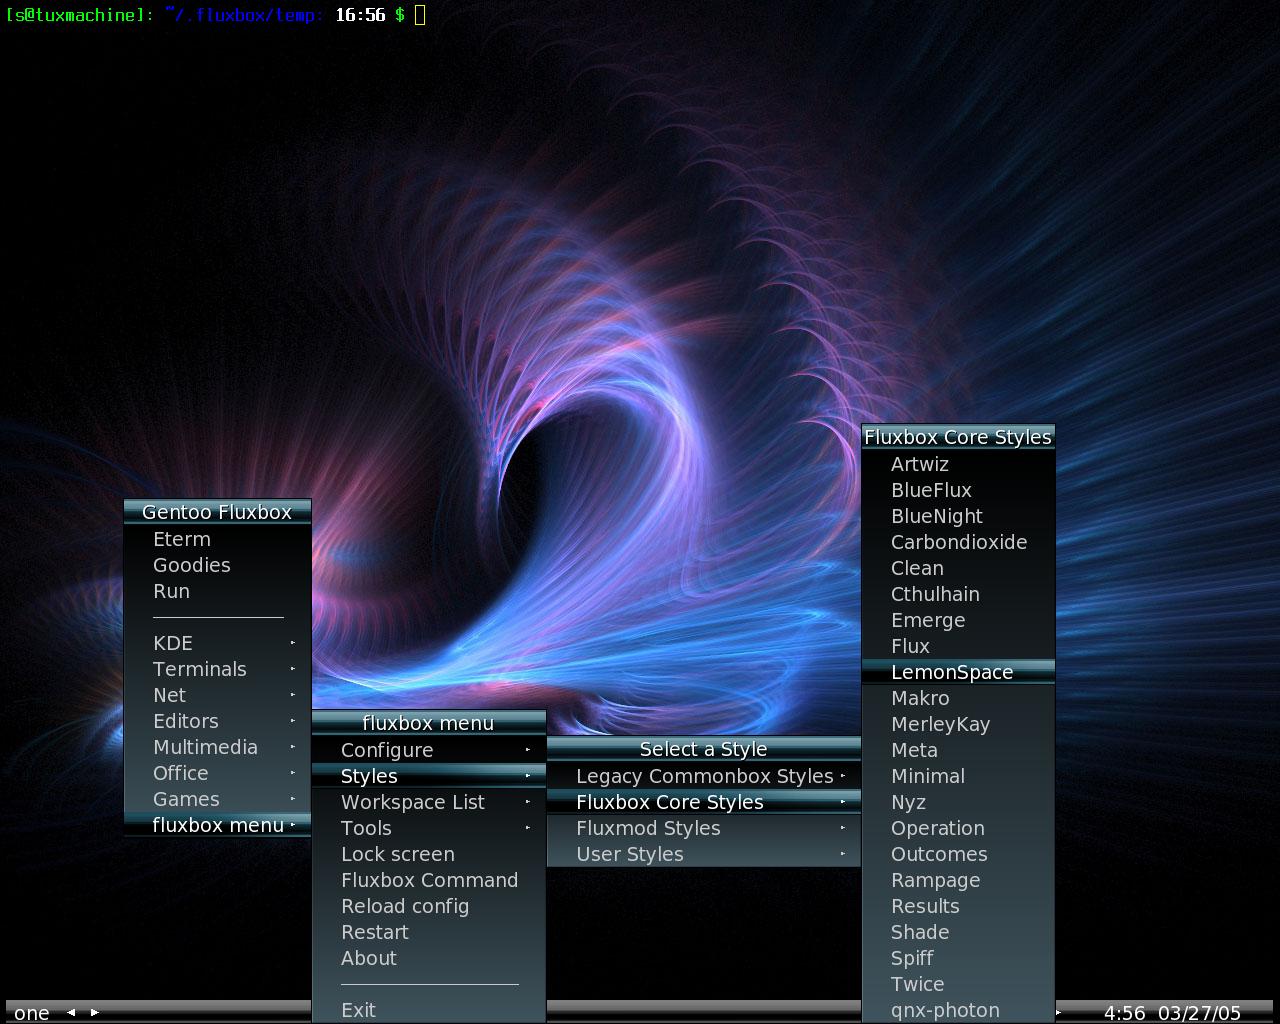Apply the highlighted LemonSpace style

pyautogui.click(x=958, y=672)
